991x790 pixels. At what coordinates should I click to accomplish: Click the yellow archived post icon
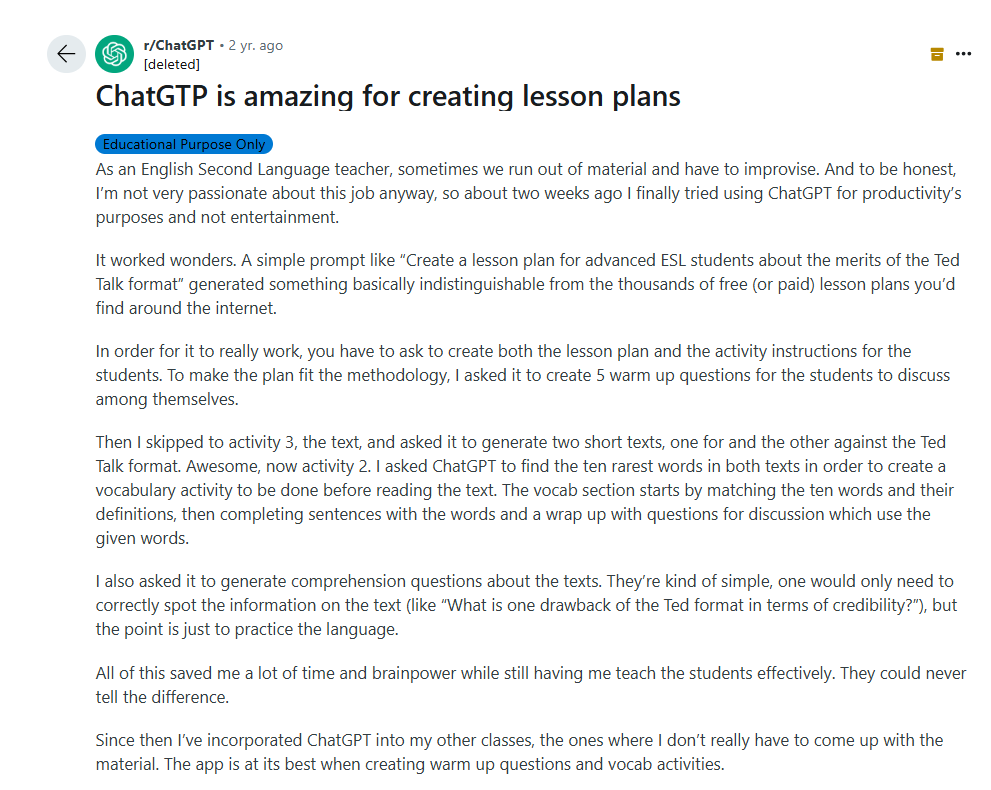pyautogui.click(x=937, y=54)
